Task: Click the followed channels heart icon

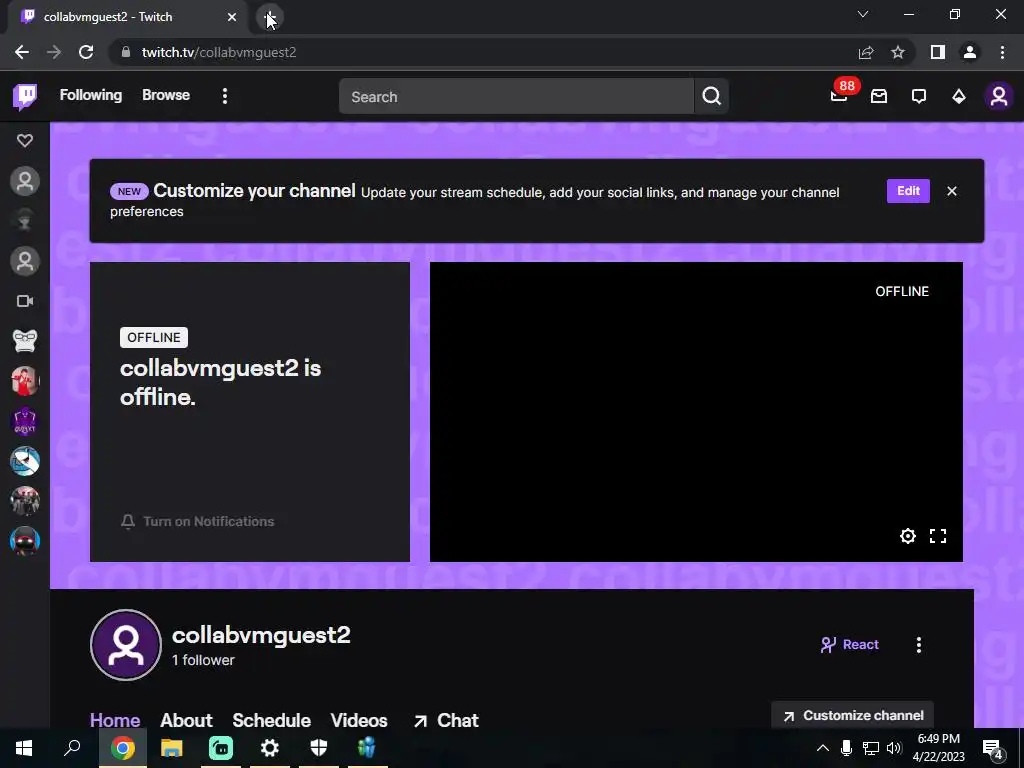Action: point(25,140)
